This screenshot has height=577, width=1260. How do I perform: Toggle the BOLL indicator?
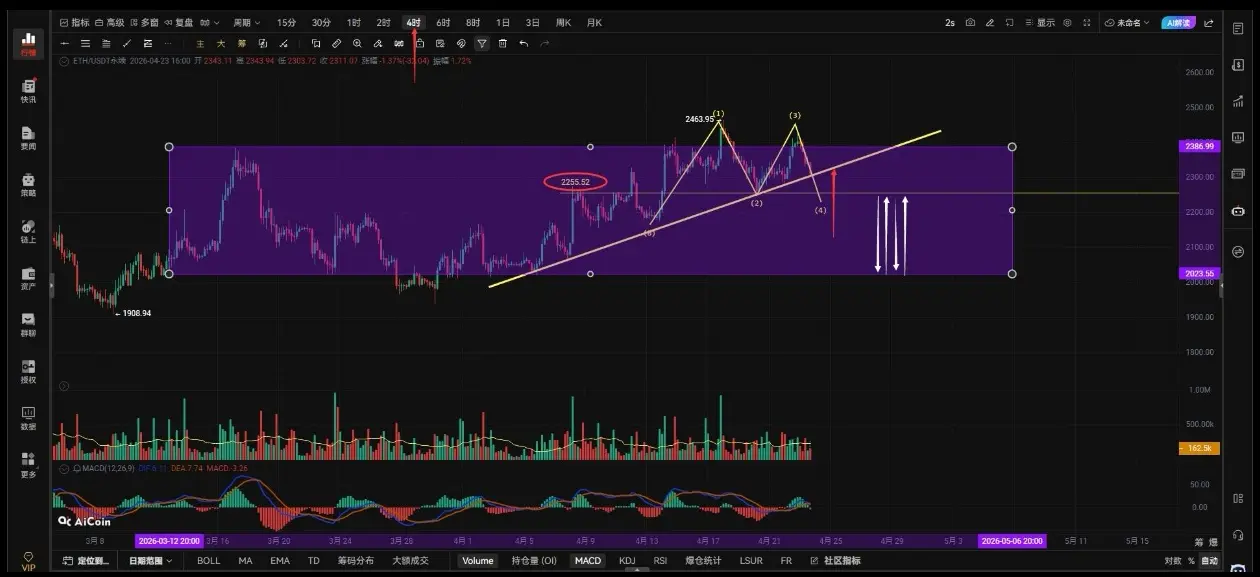click(x=208, y=561)
